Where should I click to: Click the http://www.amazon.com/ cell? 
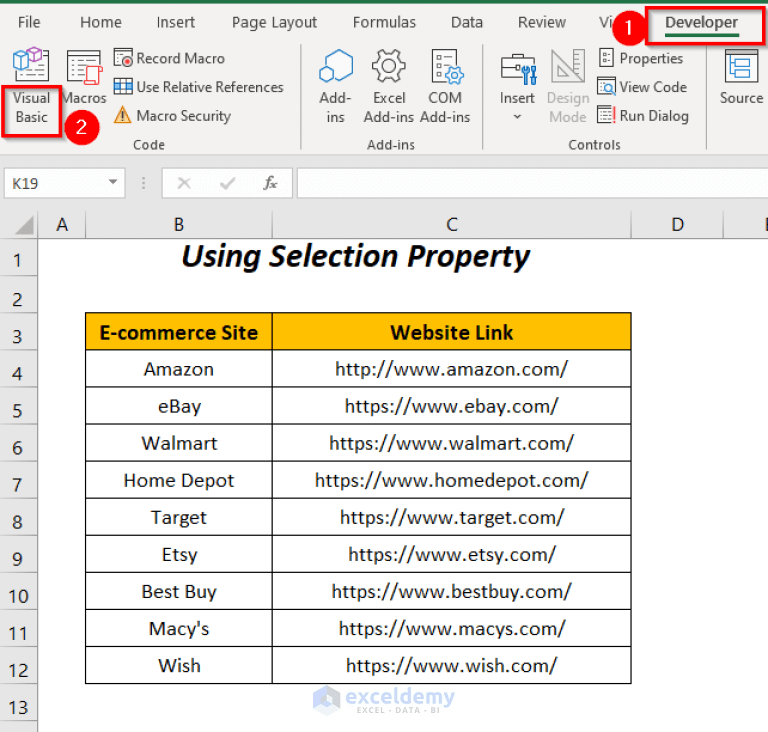452,369
